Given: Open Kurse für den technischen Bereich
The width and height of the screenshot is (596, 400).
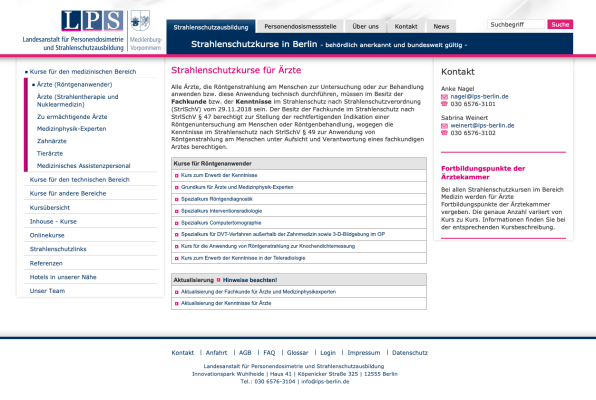Looking at the screenshot, I should [x=80, y=179].
